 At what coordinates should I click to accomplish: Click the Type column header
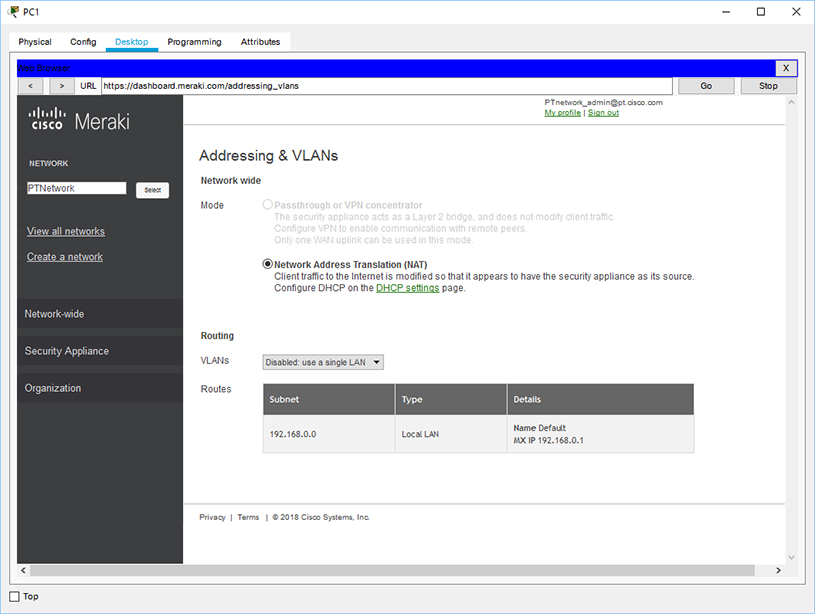451,399
